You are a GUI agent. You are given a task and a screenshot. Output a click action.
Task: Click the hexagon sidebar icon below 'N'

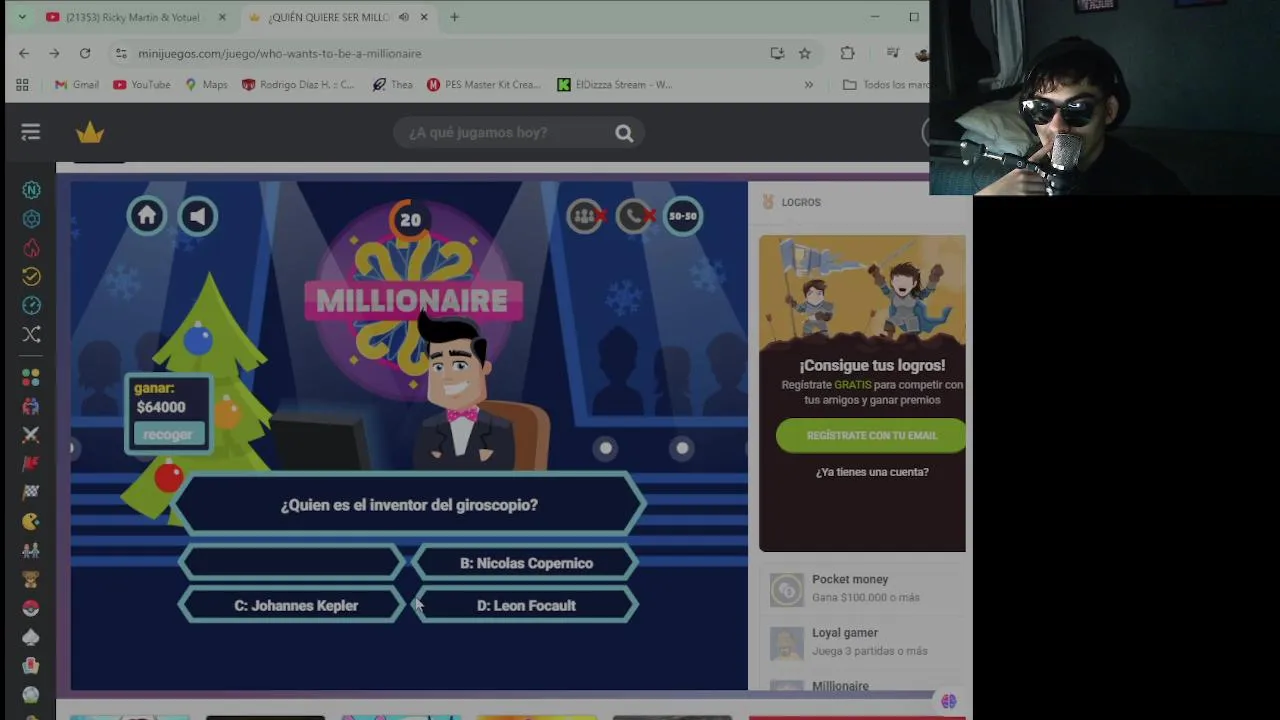[31, 219]
